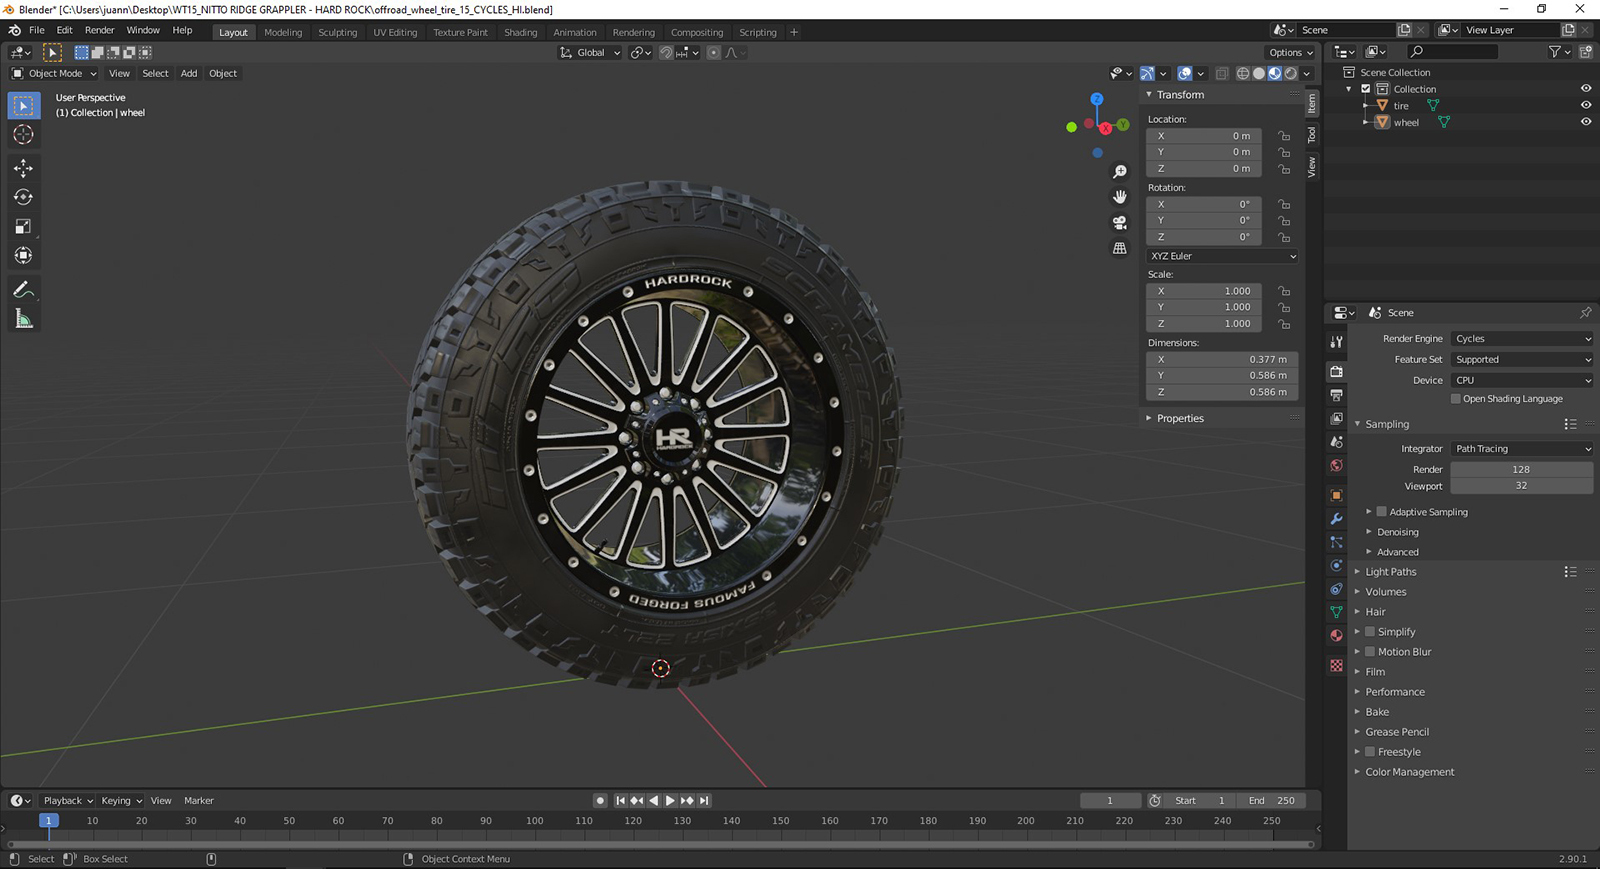
Task: Select the Annotate tool
Action: [x=24, y=290]
